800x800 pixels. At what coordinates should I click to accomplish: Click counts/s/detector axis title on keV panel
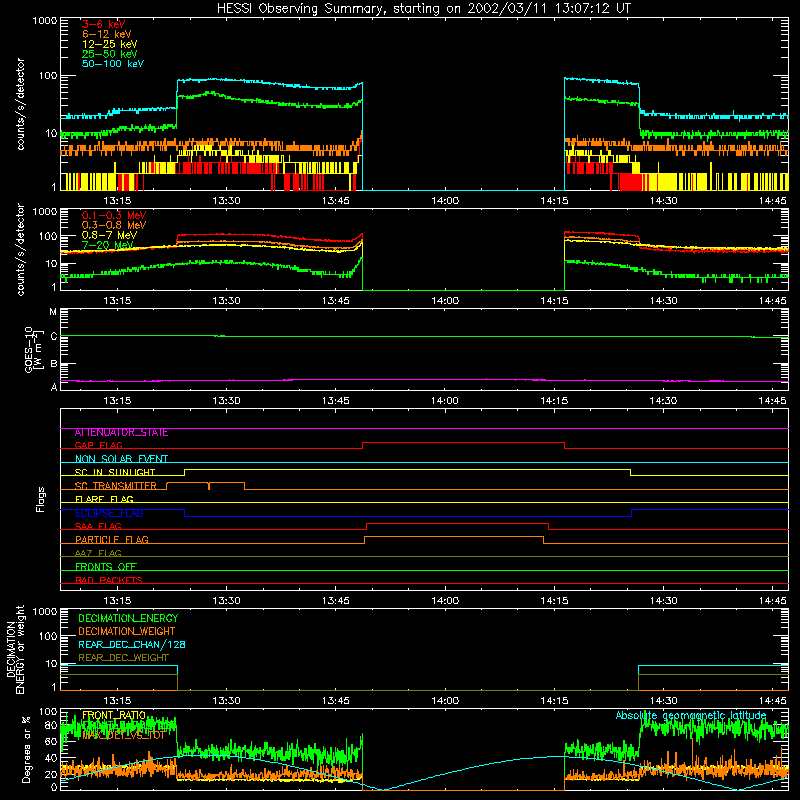click(x=20, y=104)
